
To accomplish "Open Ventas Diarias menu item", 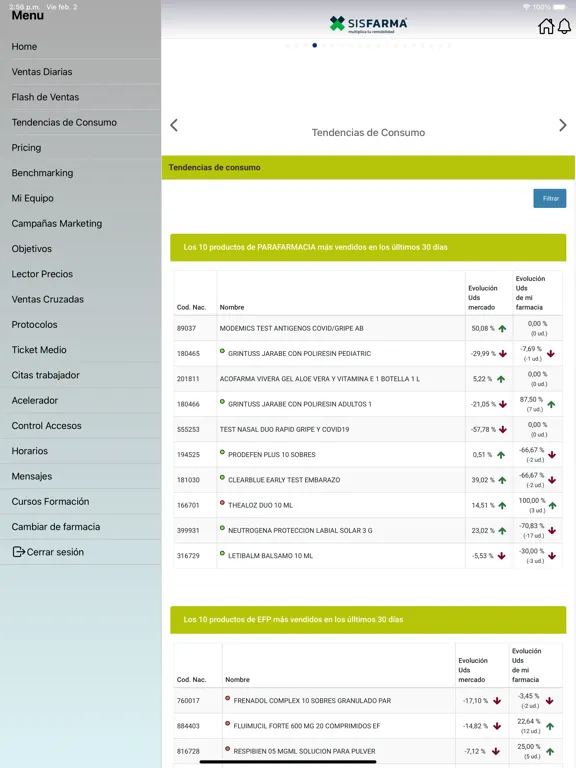I will [x=80, y=72].
